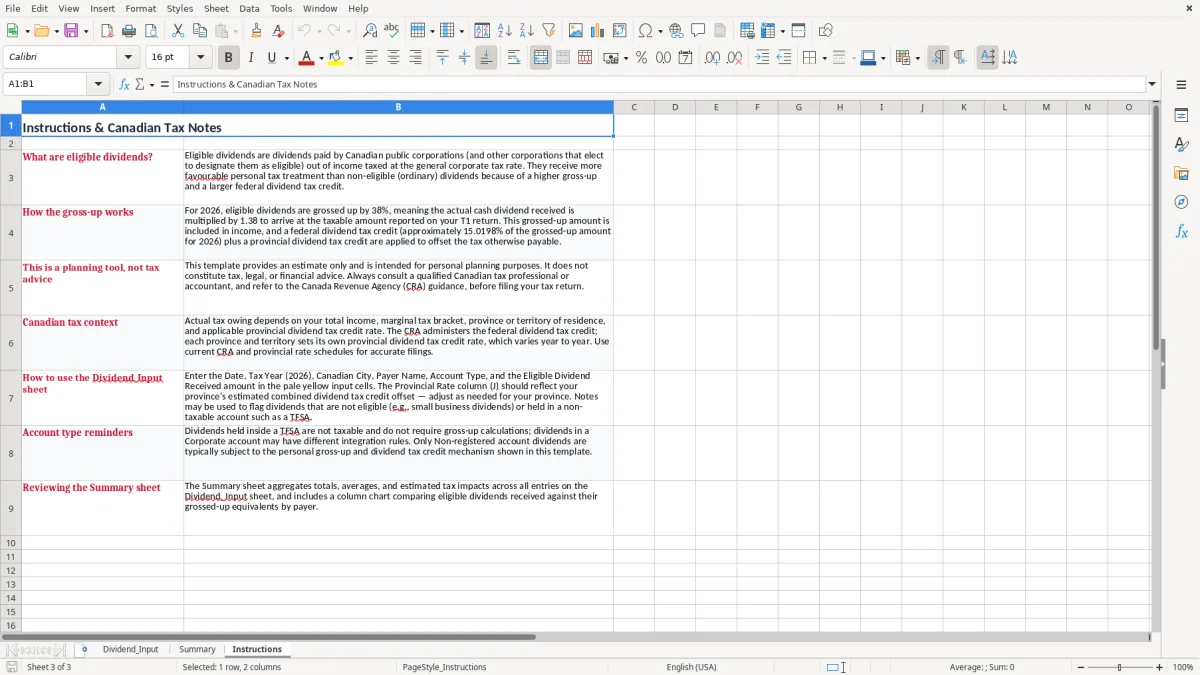This screenshot has height=675, width=1200.
Task: Toggle Center Horizontally alignment
Action: click(x=393, y=58)
